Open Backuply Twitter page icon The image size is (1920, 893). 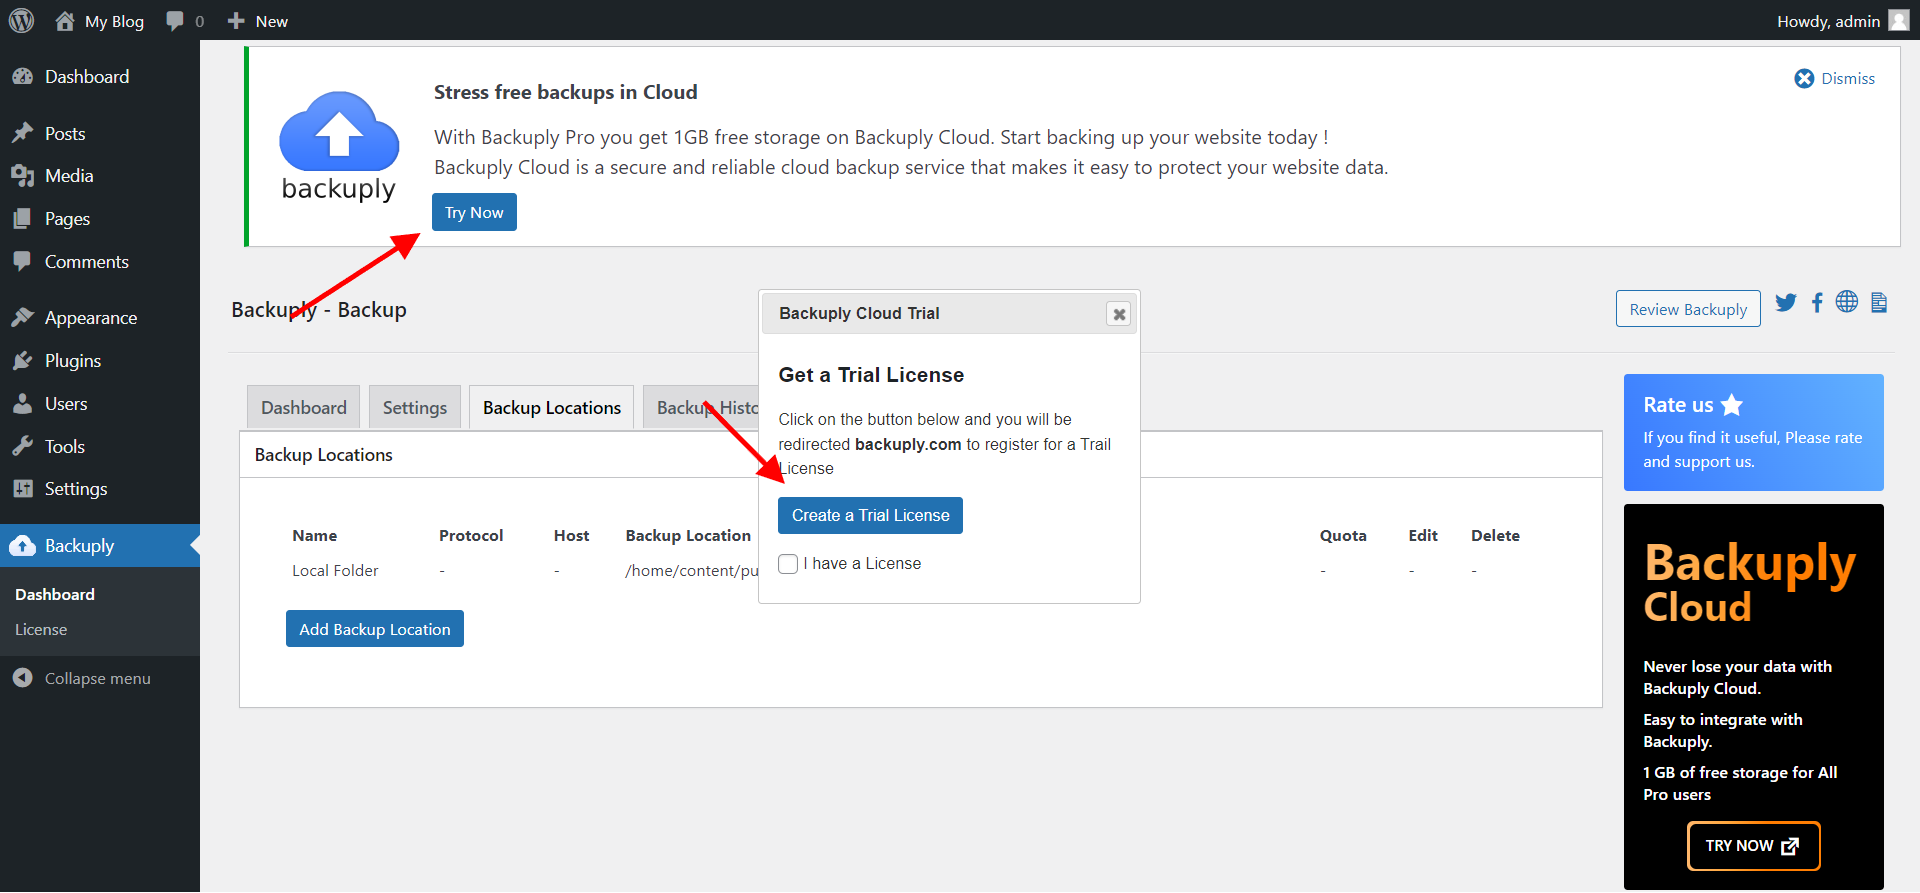point(1786,302)
